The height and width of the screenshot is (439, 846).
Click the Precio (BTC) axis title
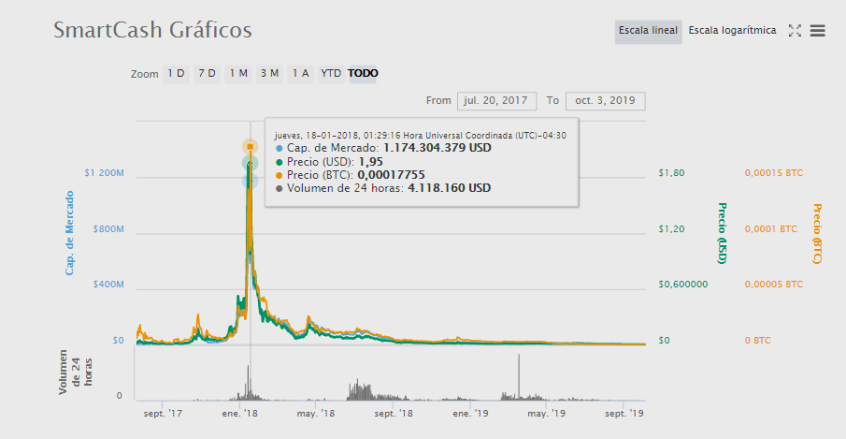(817, 234)
